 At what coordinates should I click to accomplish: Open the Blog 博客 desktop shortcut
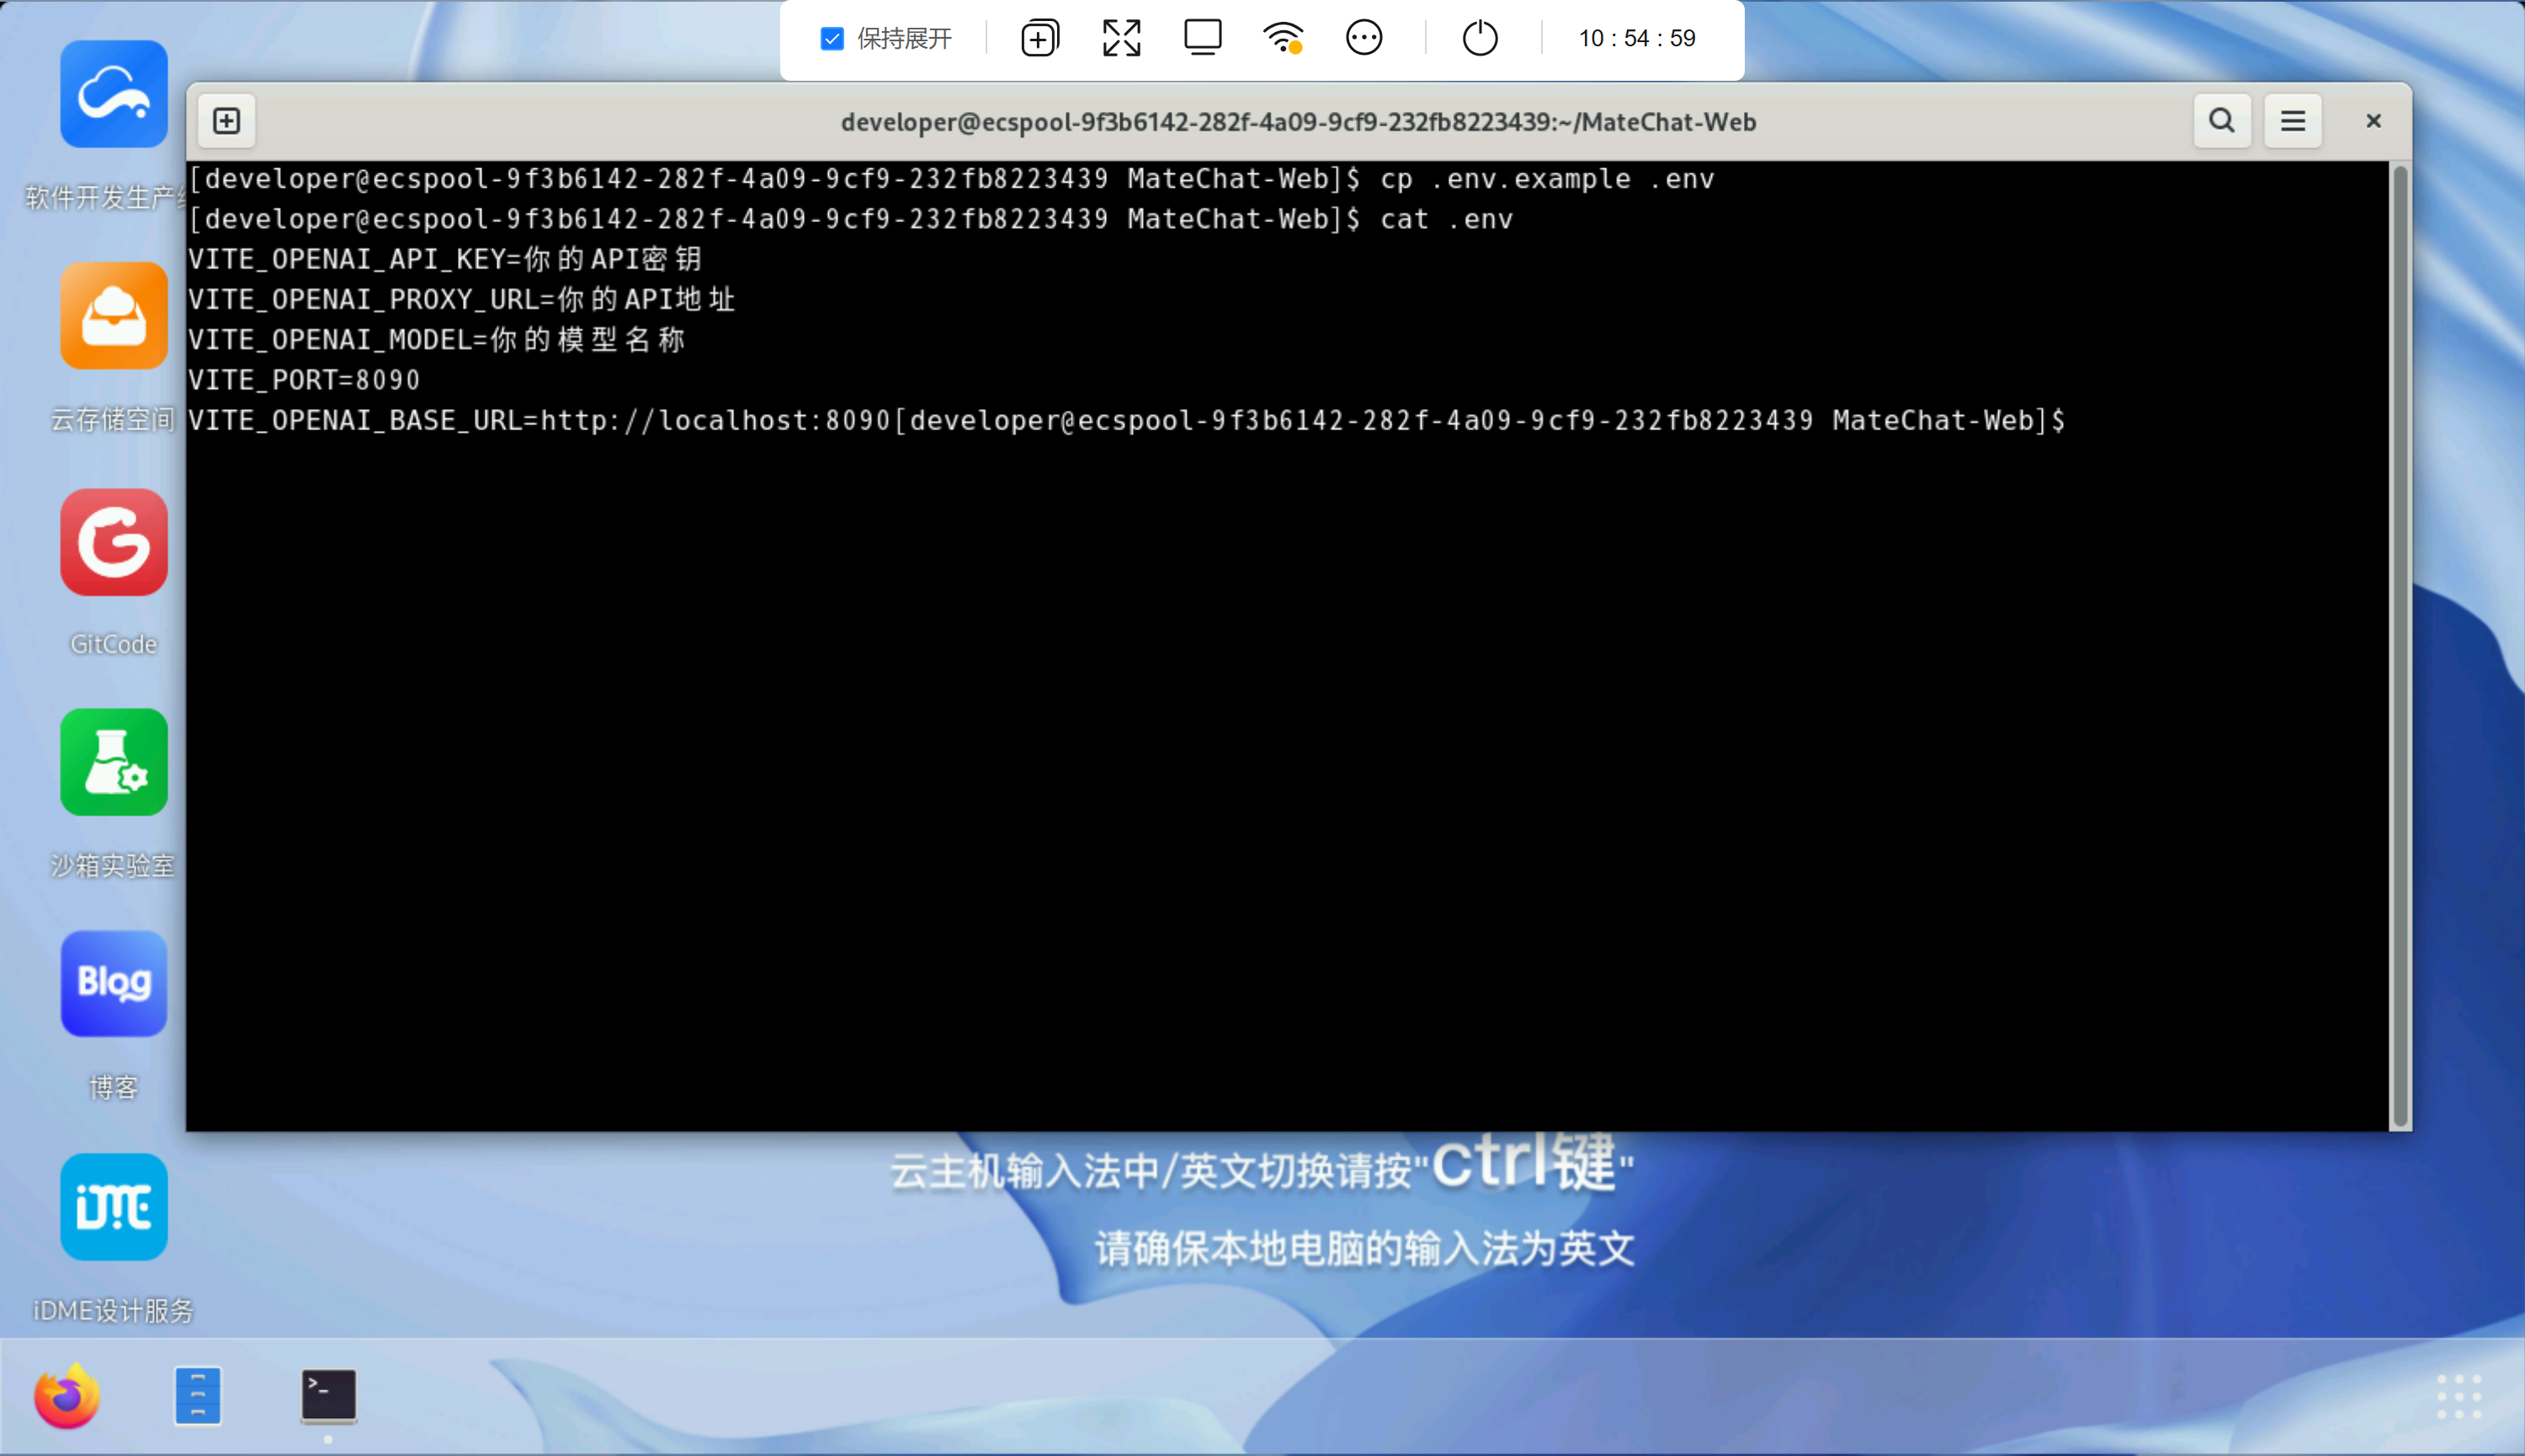click(x=114, y=984)
